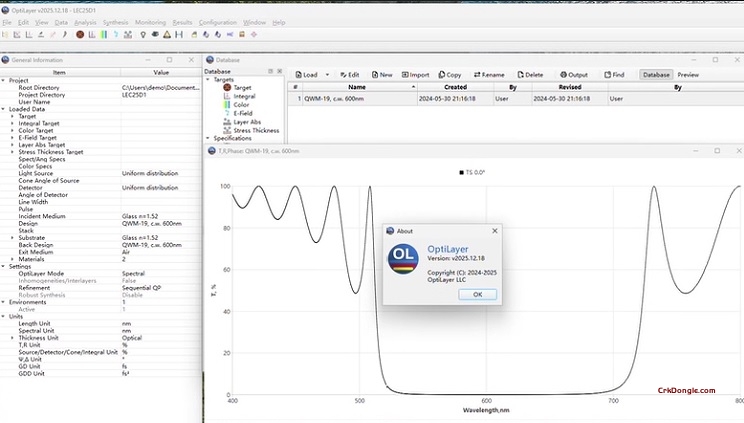Open the Synthesis menu
Viewport: 744px width, 423px height.
(115, 22)
